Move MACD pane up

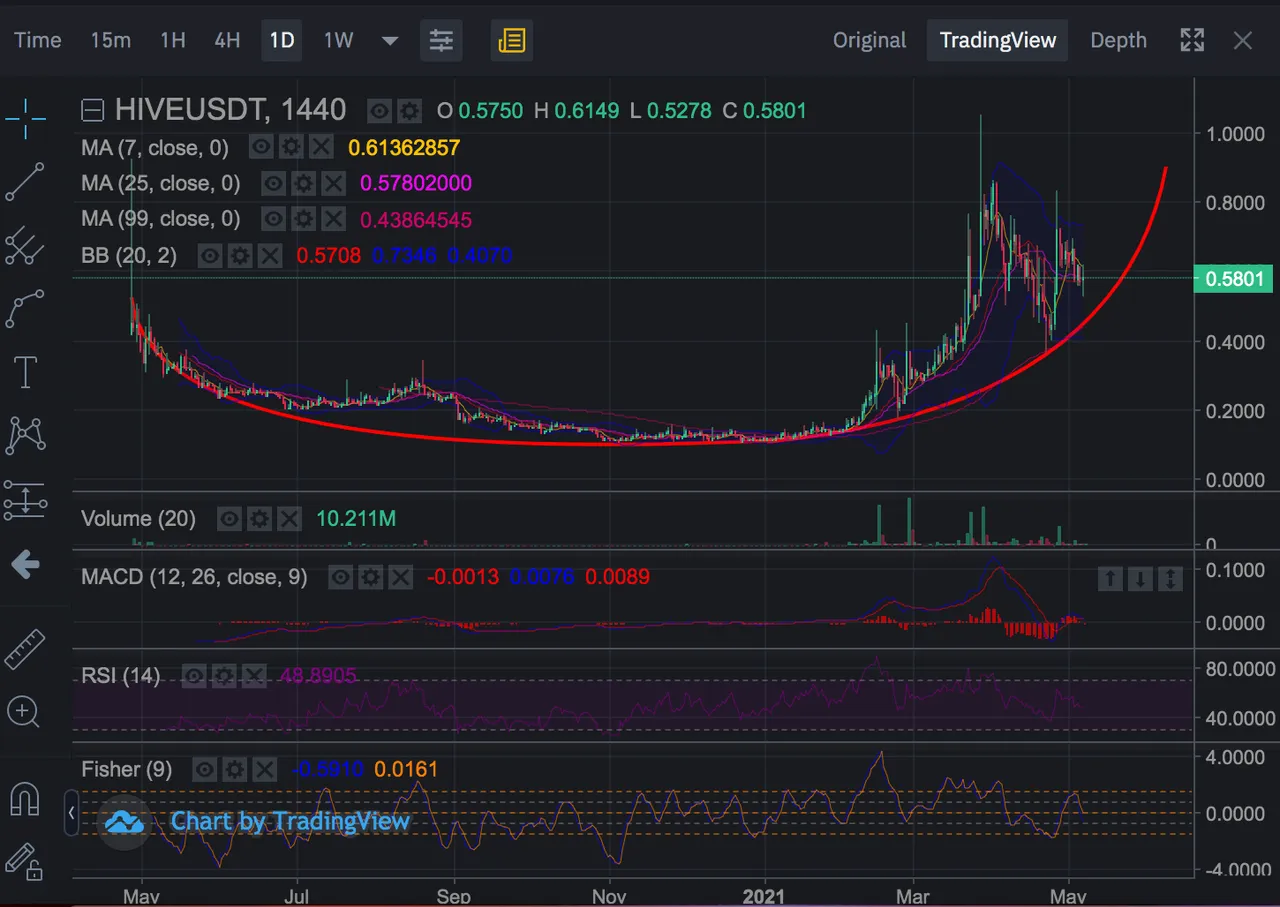point(1111,578)
